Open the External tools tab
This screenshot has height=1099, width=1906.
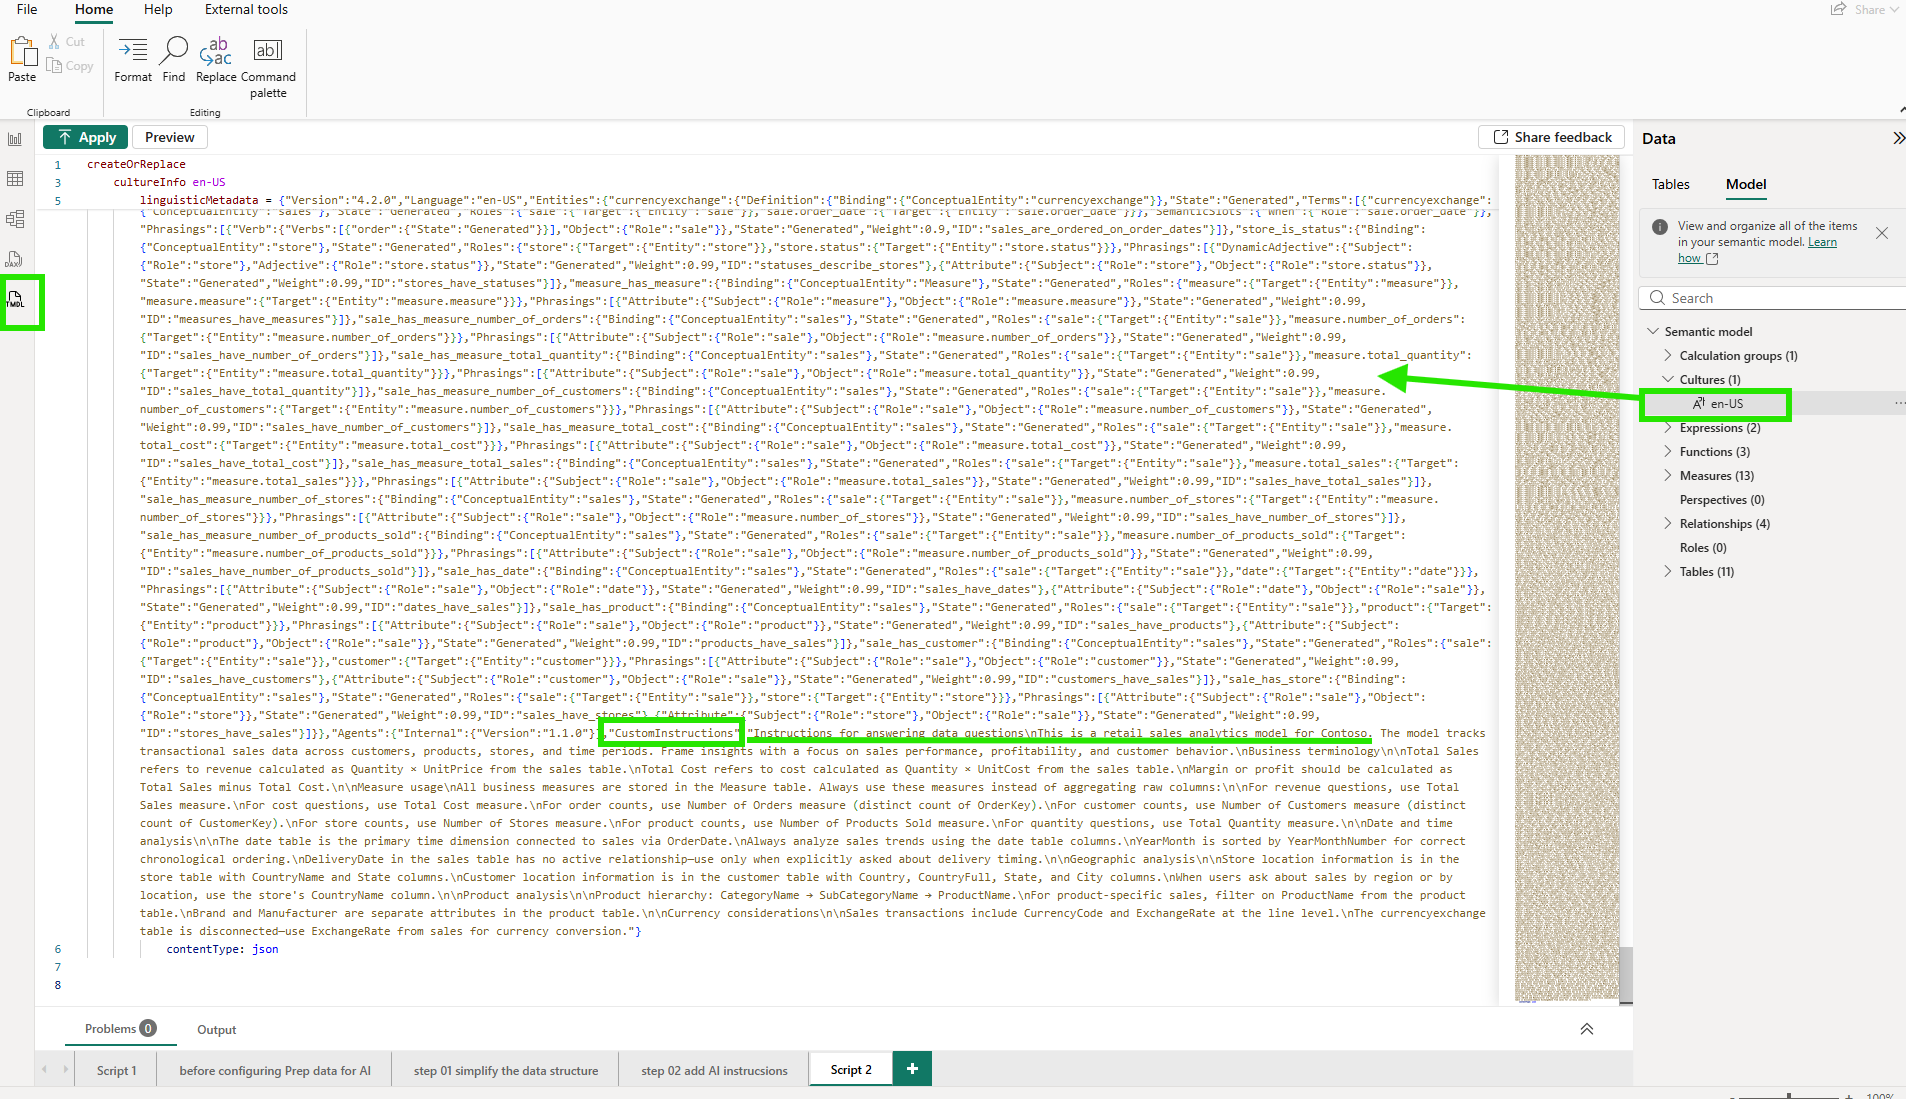coord(246,9)
